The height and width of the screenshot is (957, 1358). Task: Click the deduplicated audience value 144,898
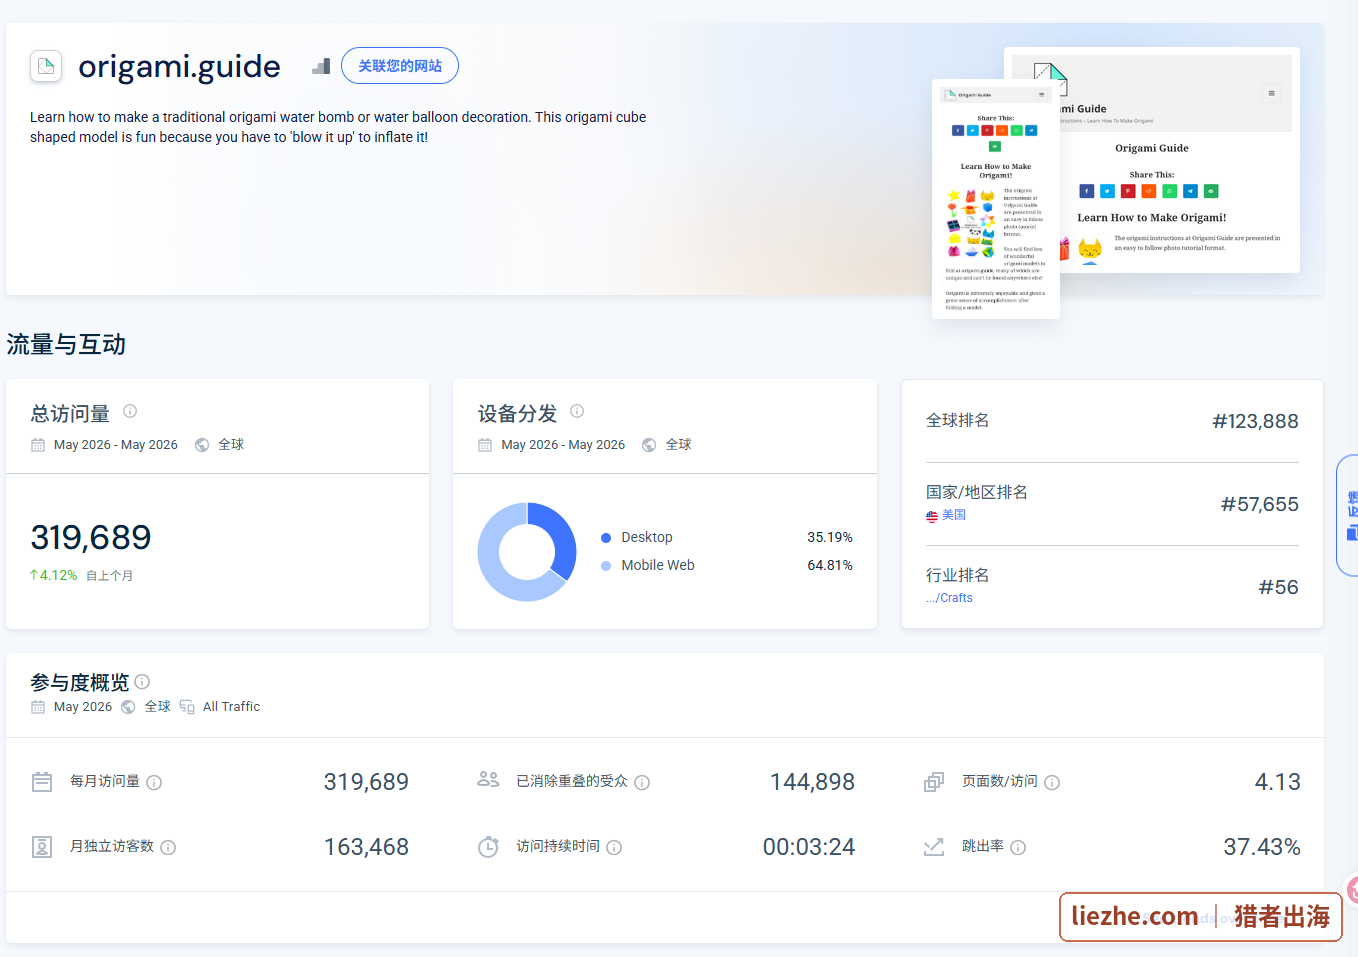click(812, 782)
